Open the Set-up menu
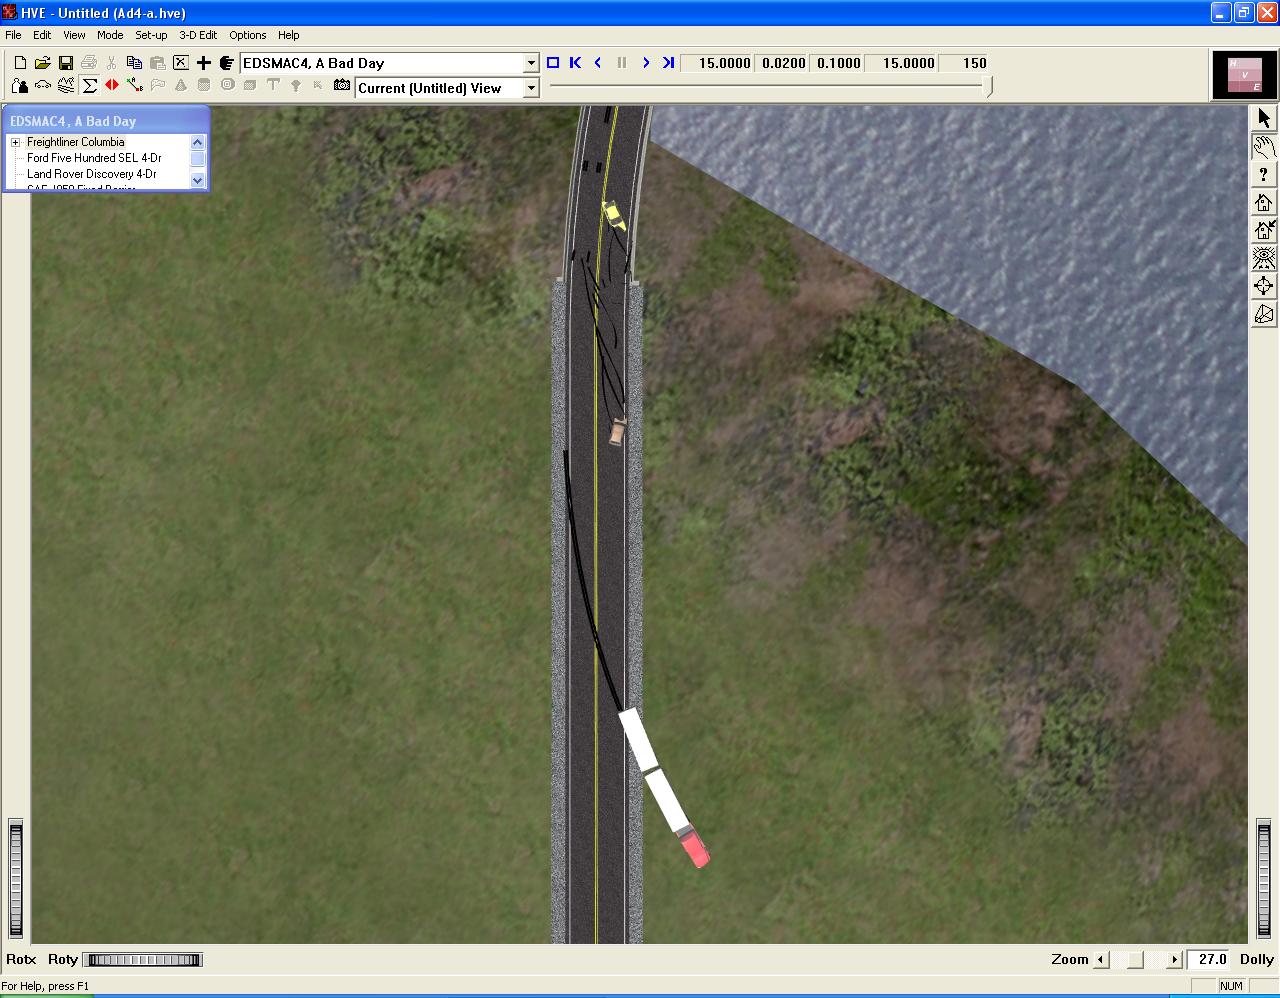Image resolution: width=1280 pixels, height=998 pixels. coord(151,35)
